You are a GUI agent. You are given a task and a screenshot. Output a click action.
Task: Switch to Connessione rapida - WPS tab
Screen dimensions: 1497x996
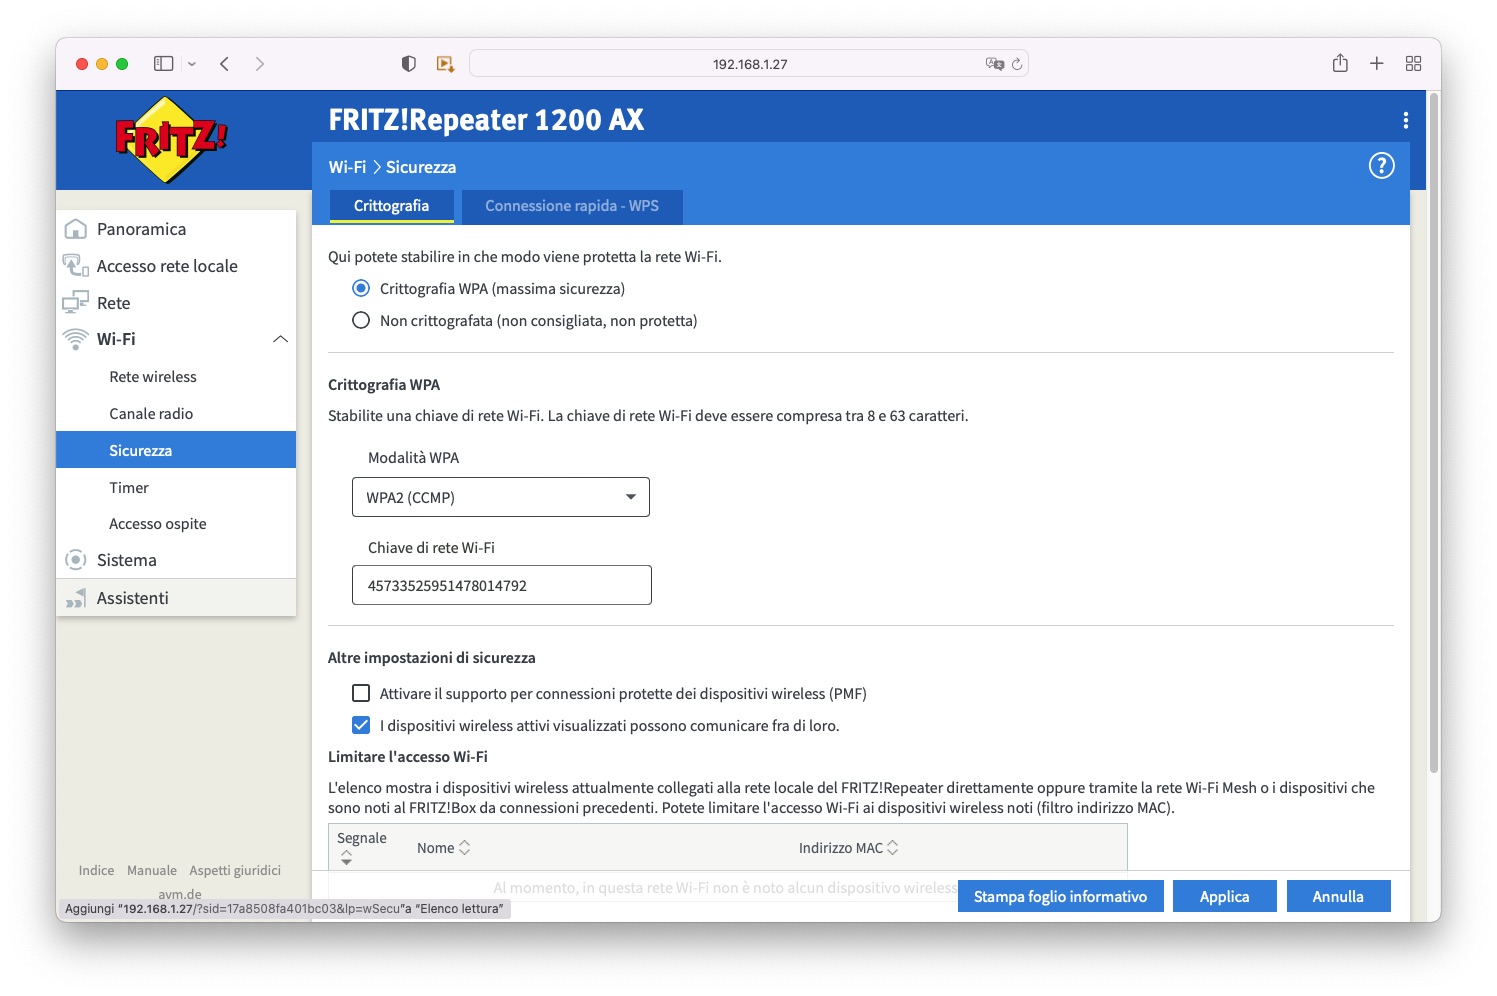[x=572, y=206]
